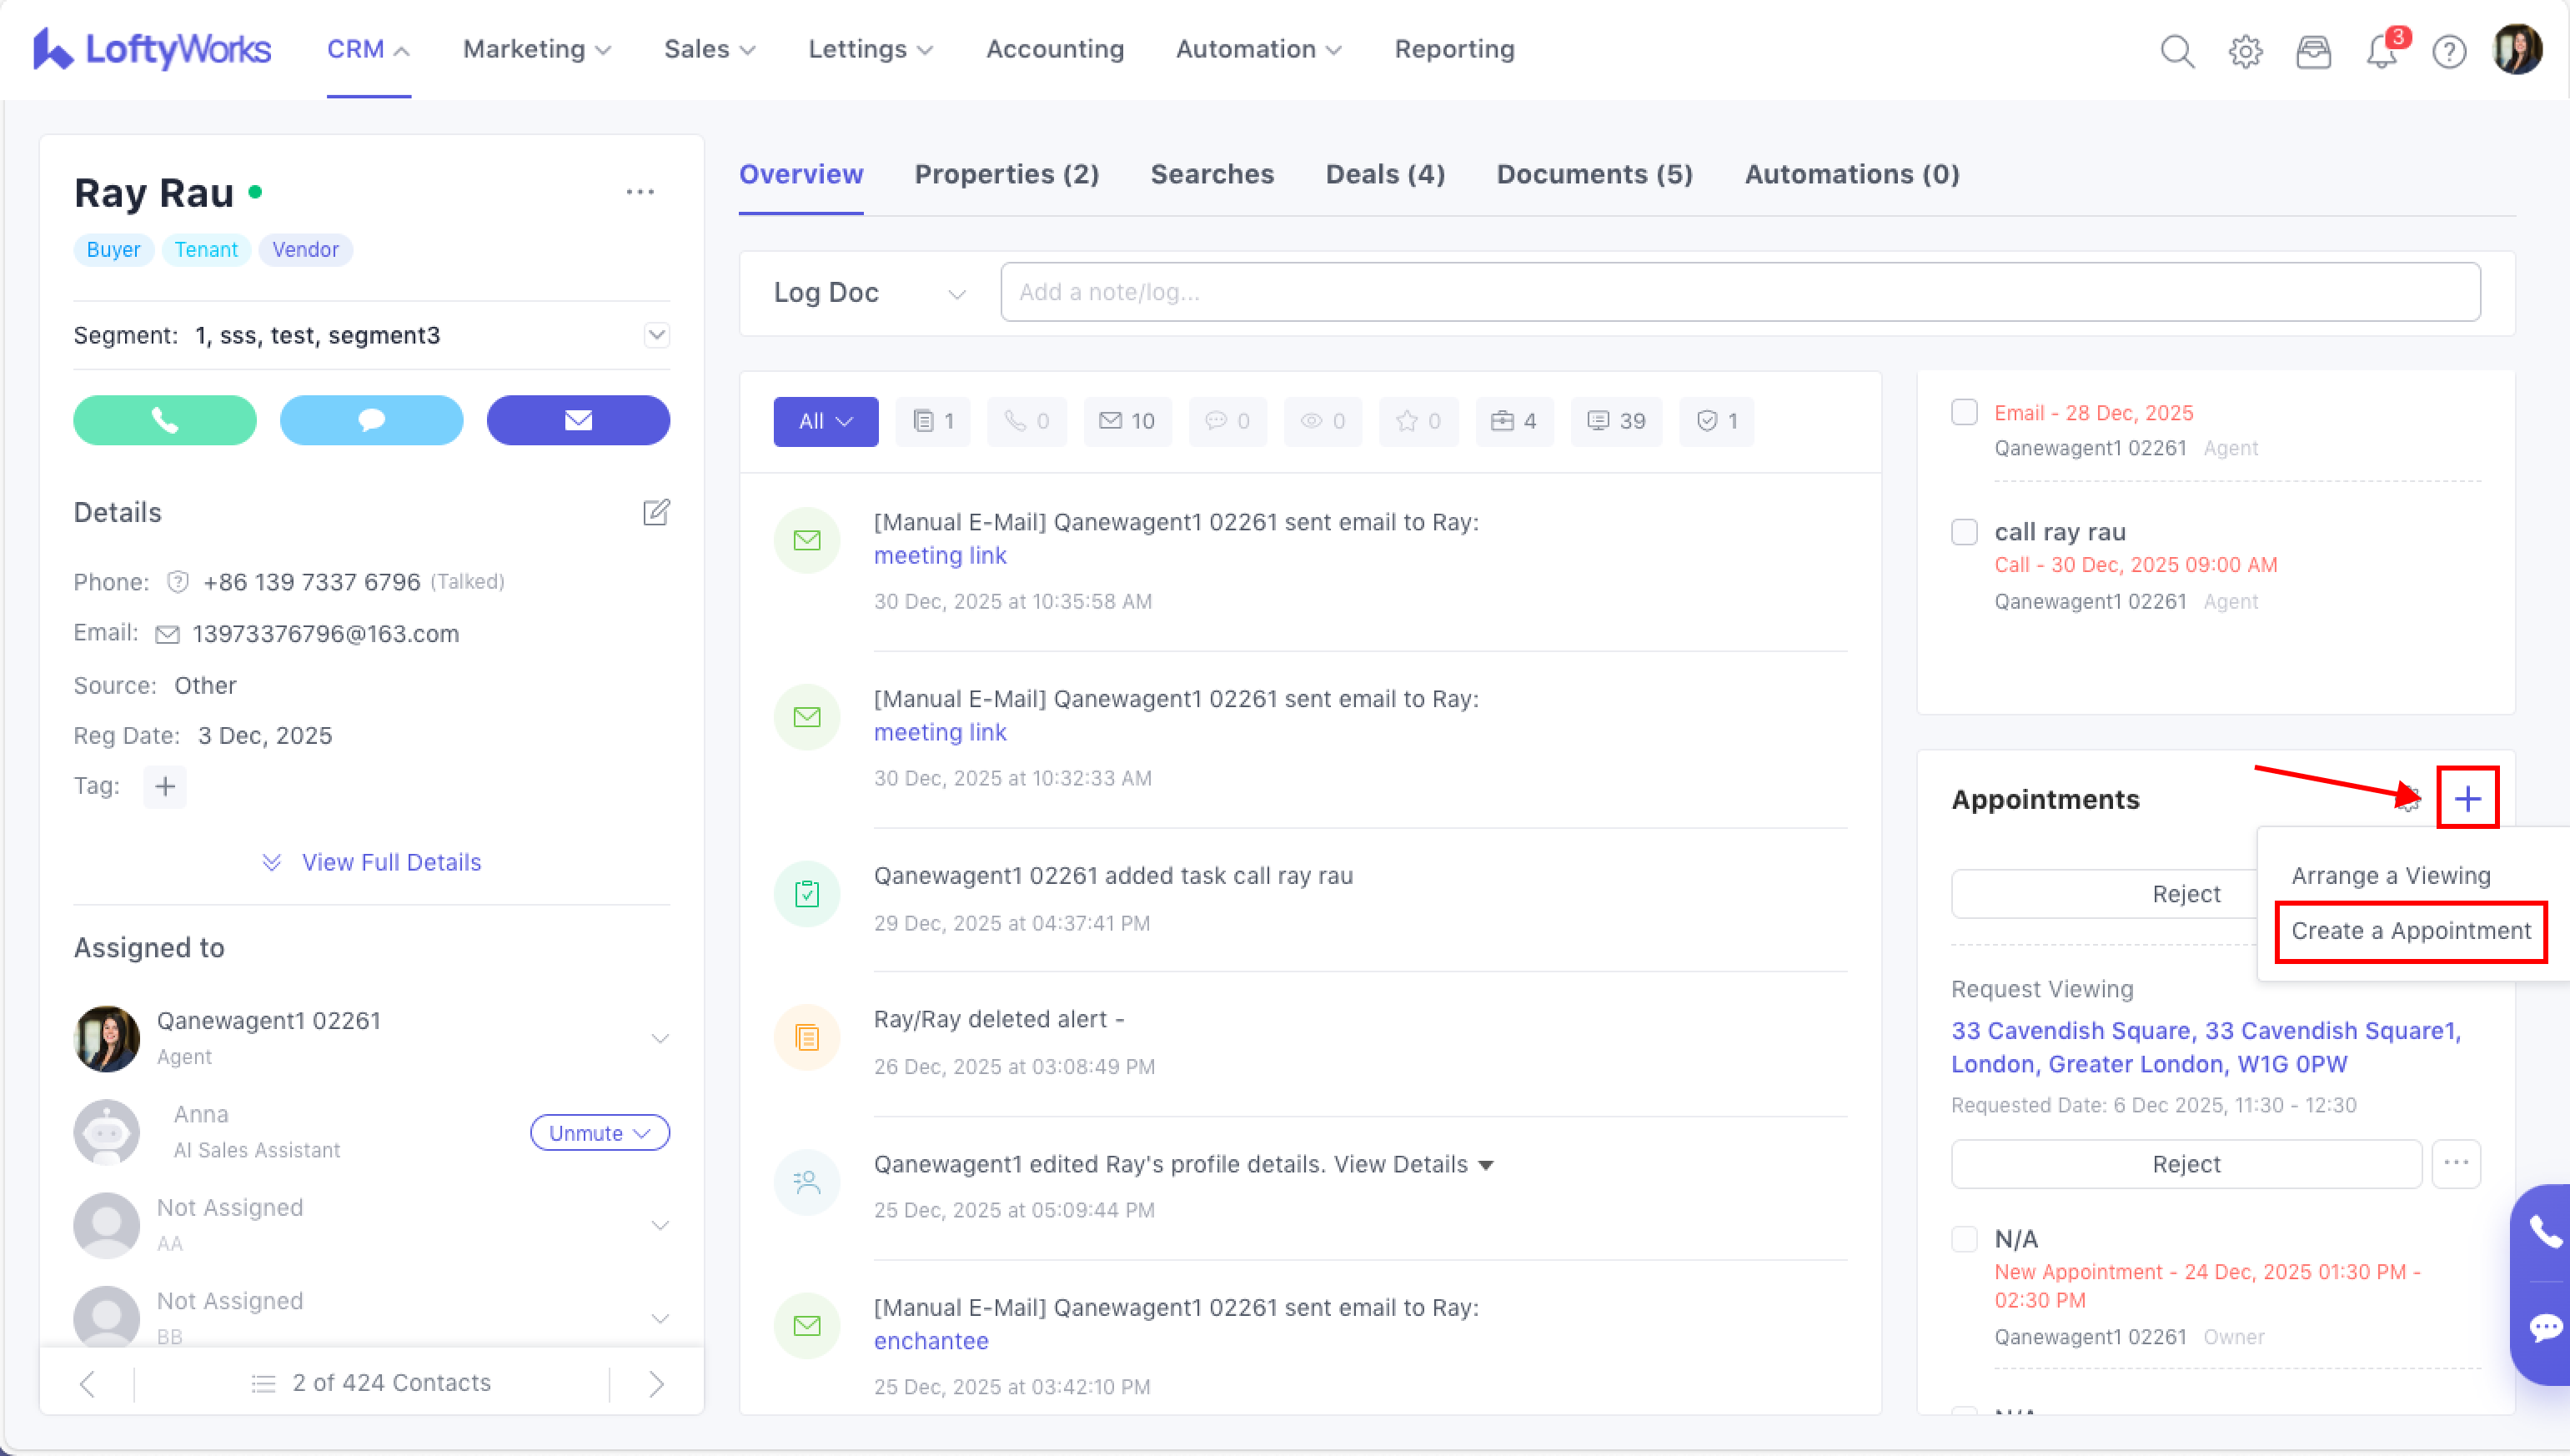Select Create a Appointment menu option

point(2409,931)
